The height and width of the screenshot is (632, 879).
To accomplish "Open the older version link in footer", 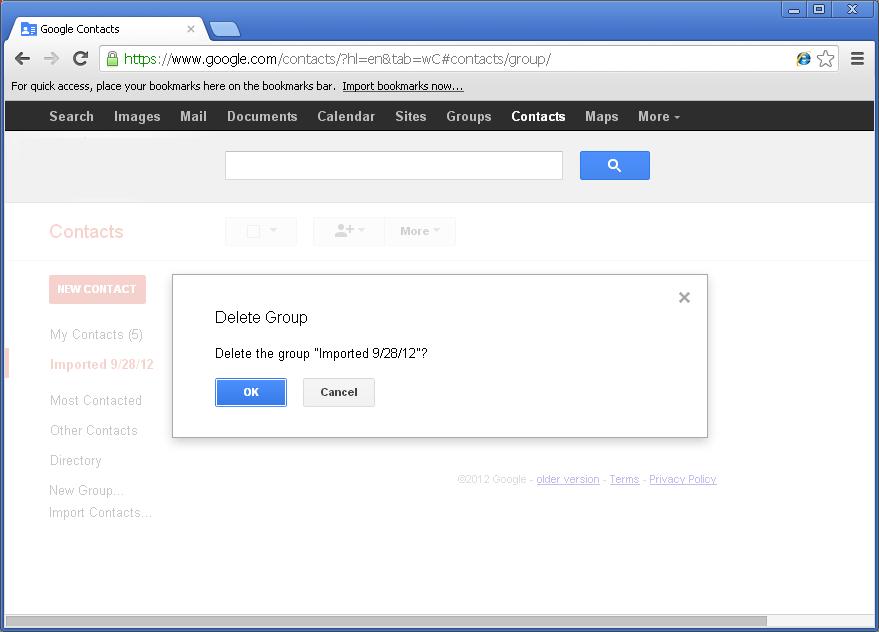I will pos(568,479).
